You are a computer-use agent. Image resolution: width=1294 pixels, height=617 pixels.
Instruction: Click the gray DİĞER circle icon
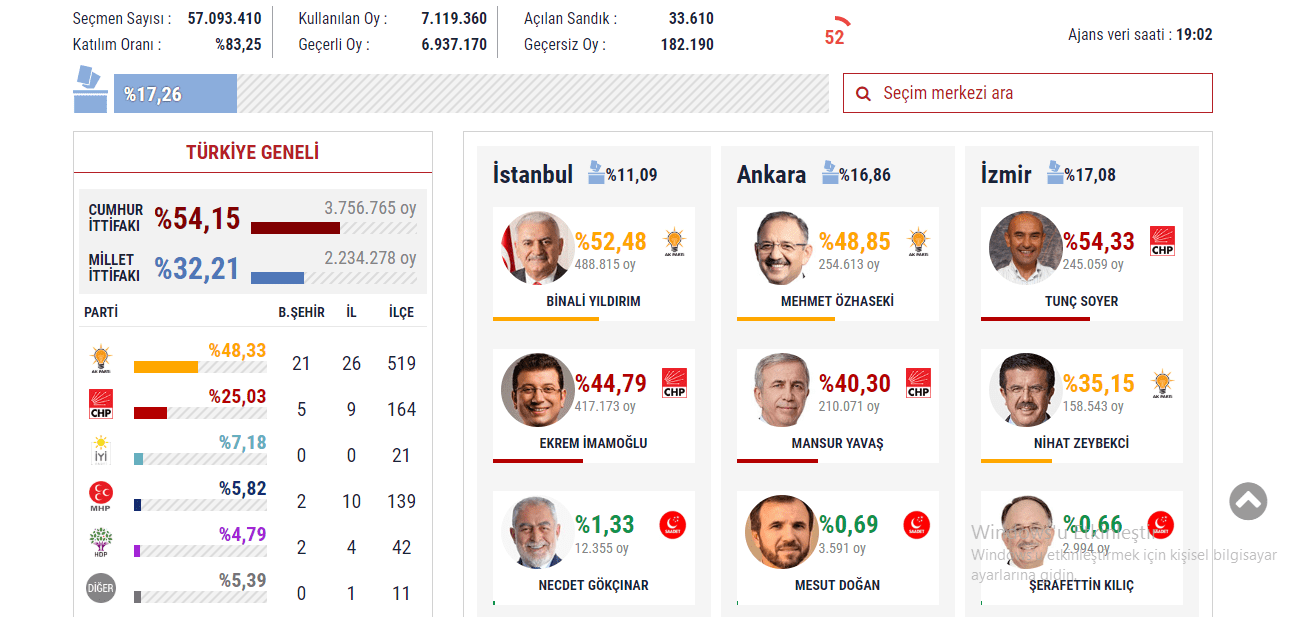[x=101, y=588]
